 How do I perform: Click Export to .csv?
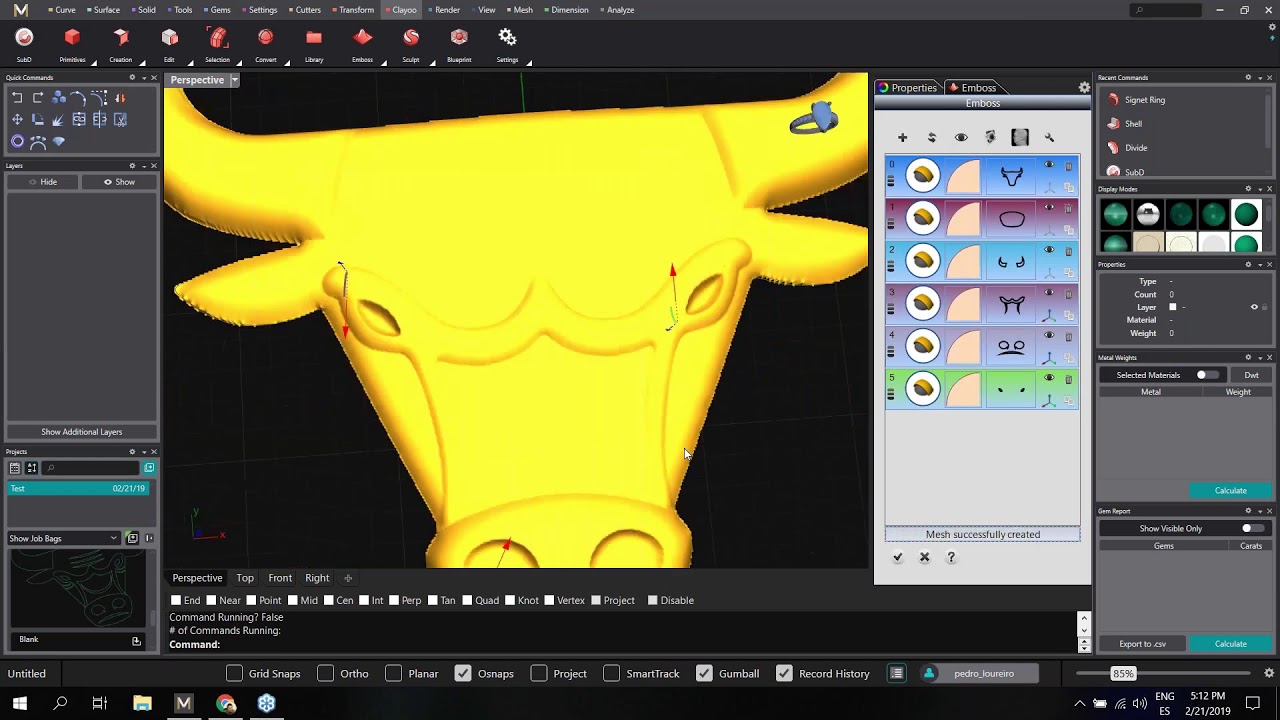1143,644
